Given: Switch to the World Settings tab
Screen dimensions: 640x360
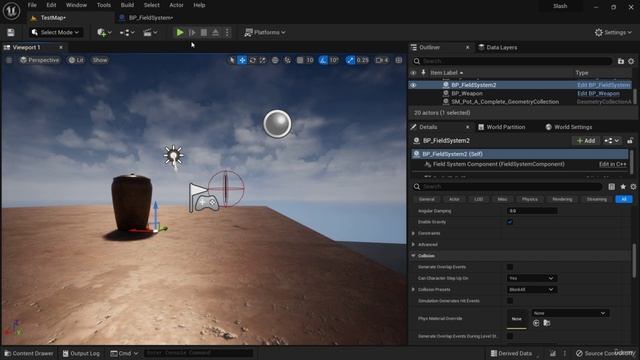Looking at the screenshot, I should coord(569,127).
